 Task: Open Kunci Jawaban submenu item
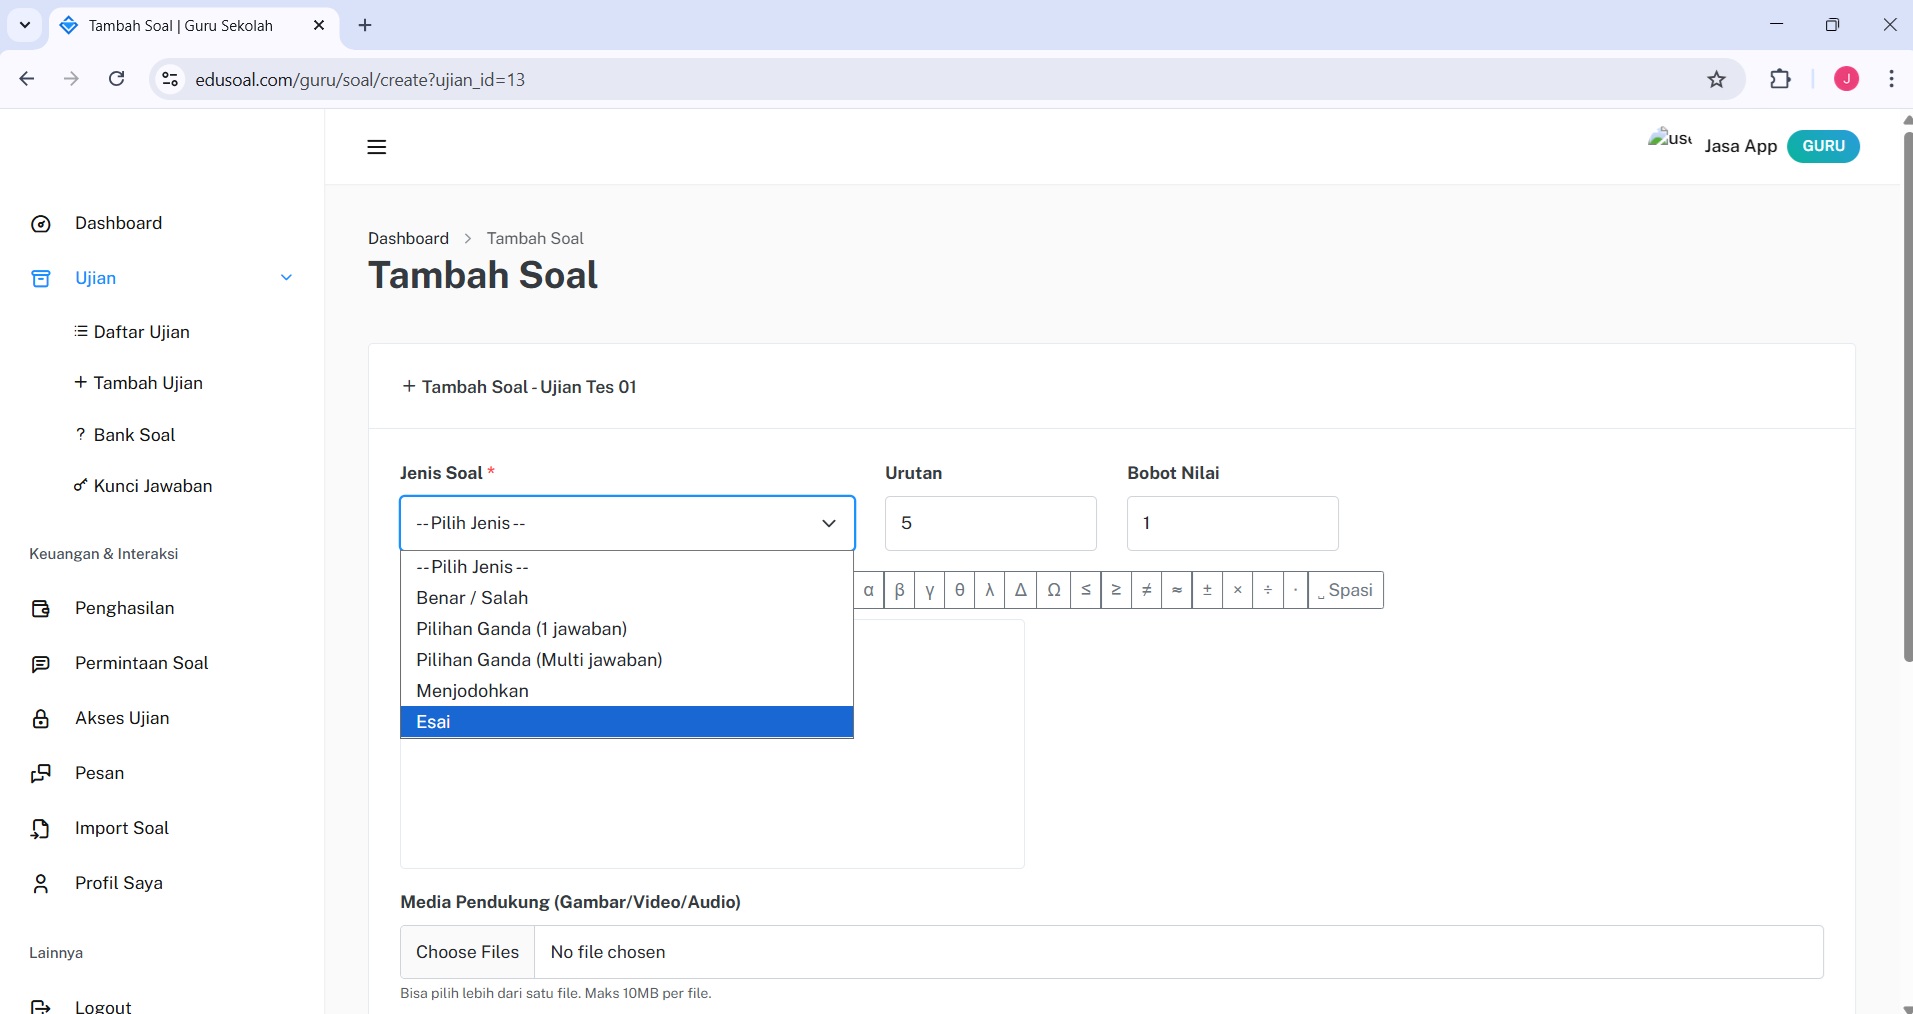click(x=152, y=486)
